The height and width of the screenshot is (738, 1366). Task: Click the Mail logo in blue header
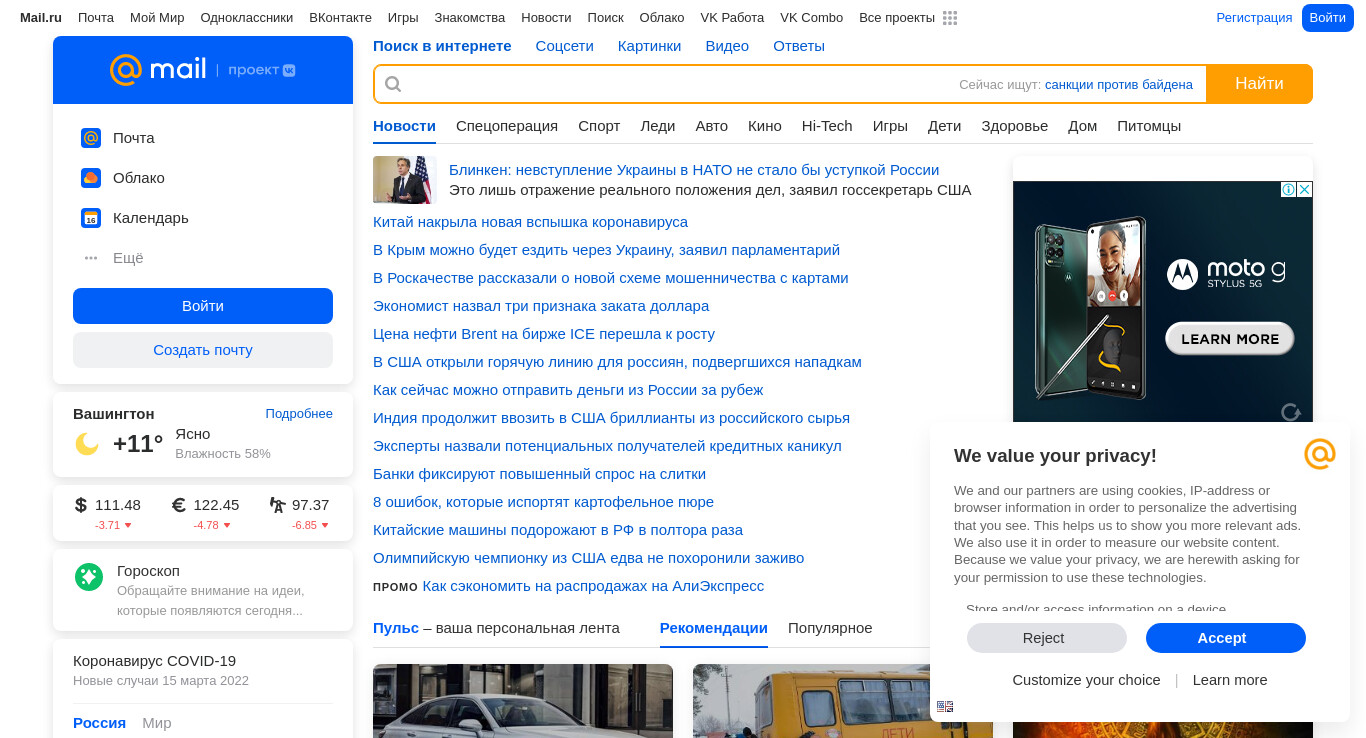coord(158,70)
